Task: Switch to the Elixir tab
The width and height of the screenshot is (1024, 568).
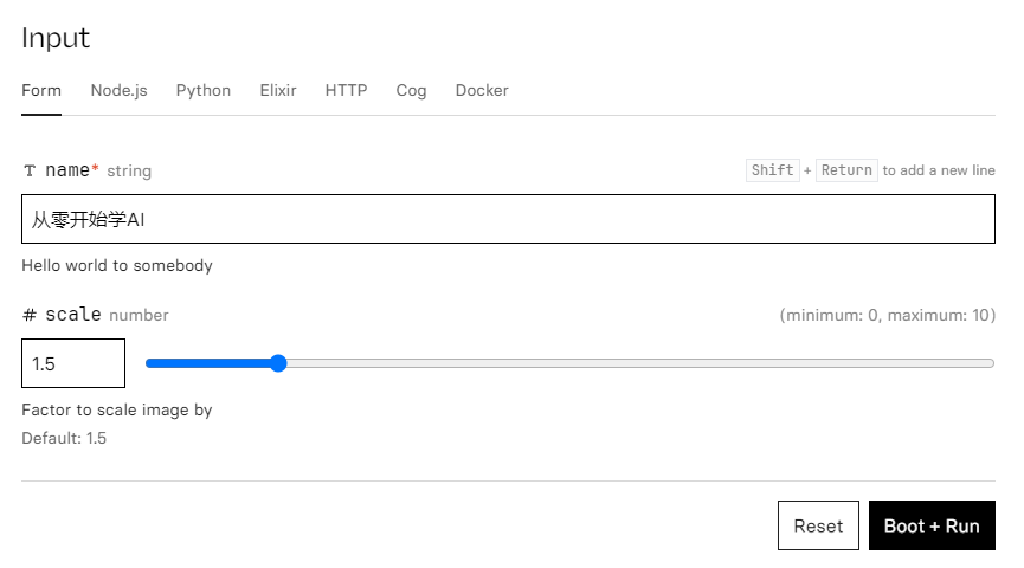Action: pyautogui.click(x=278, y=91)
